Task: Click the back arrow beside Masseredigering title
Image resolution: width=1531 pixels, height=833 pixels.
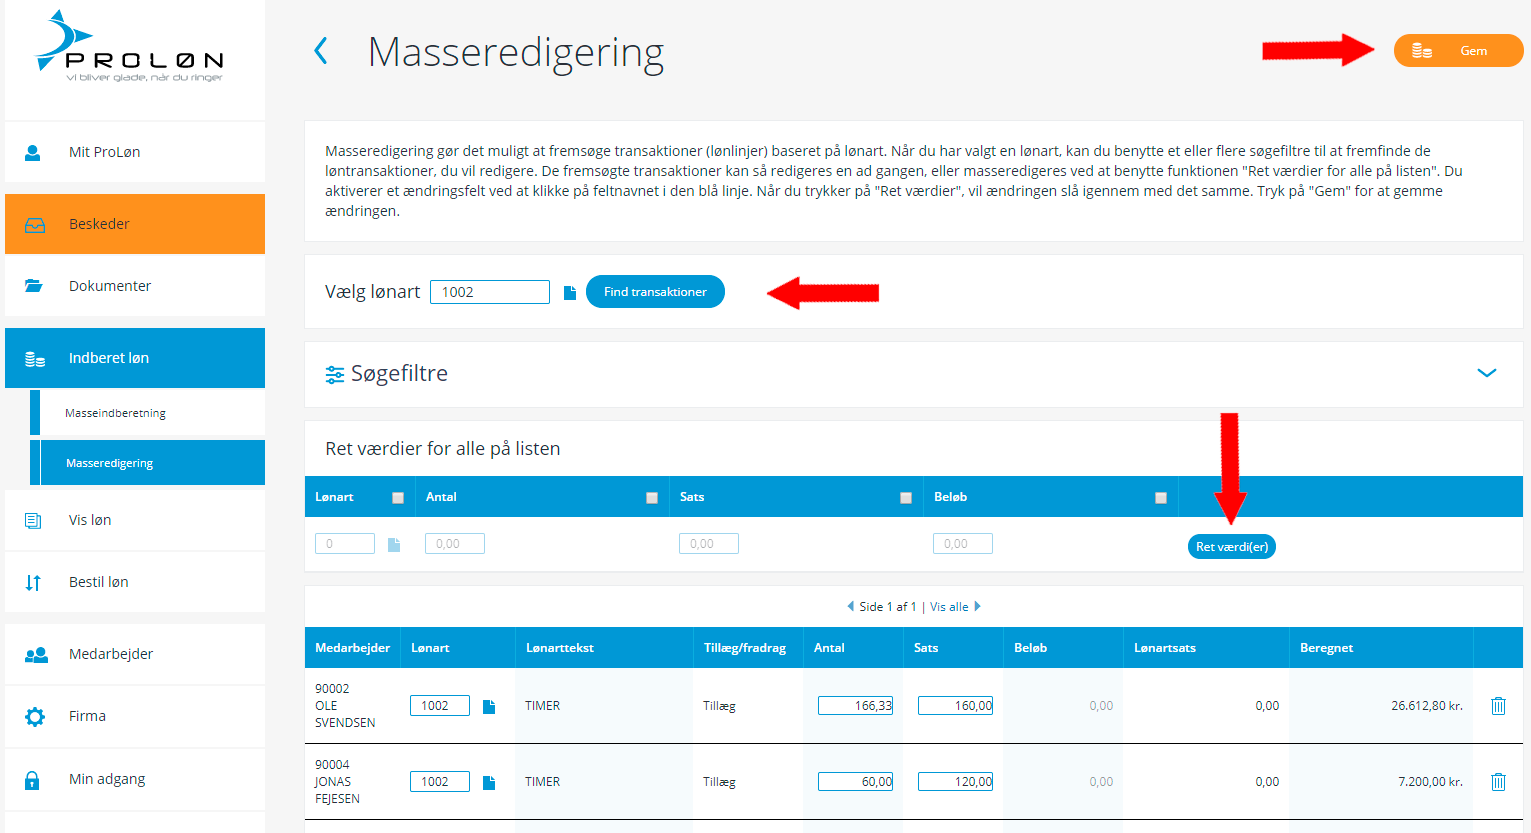Action: [321, 51]
